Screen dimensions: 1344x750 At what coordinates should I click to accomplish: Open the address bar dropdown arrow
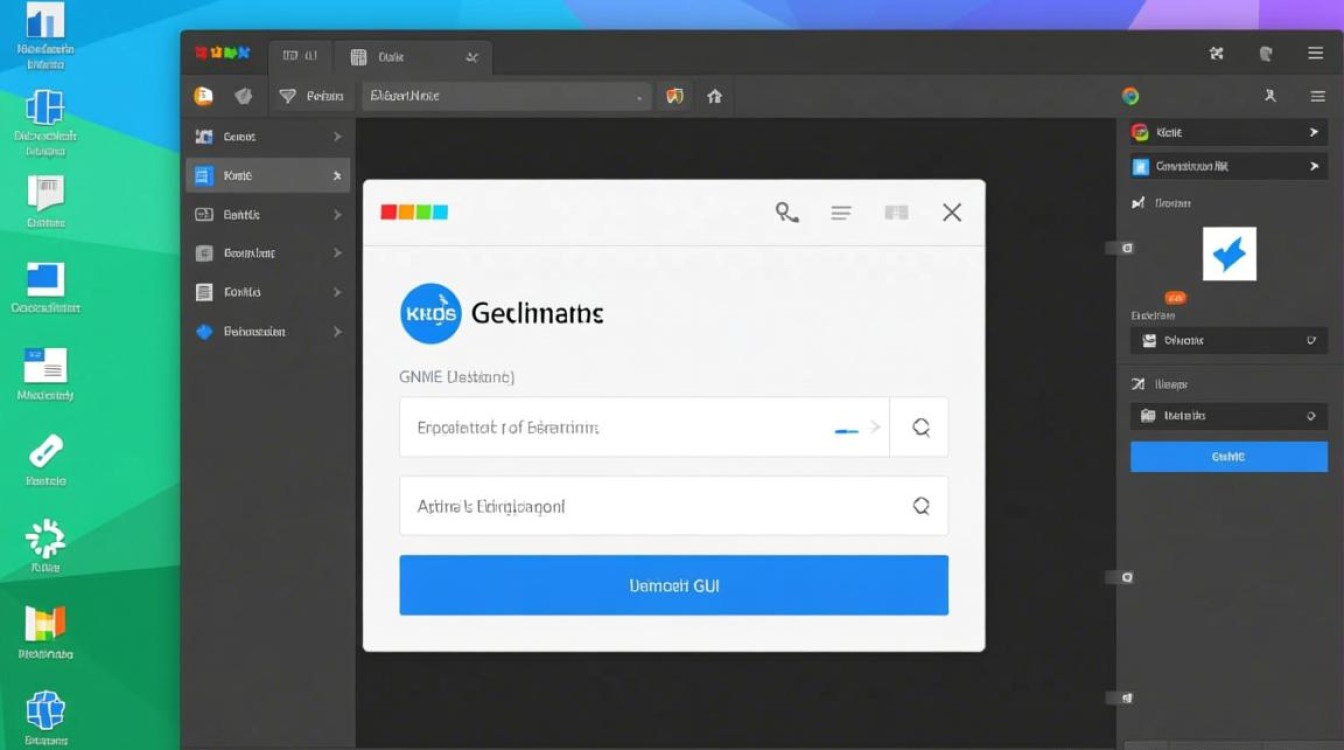point(639,98)
